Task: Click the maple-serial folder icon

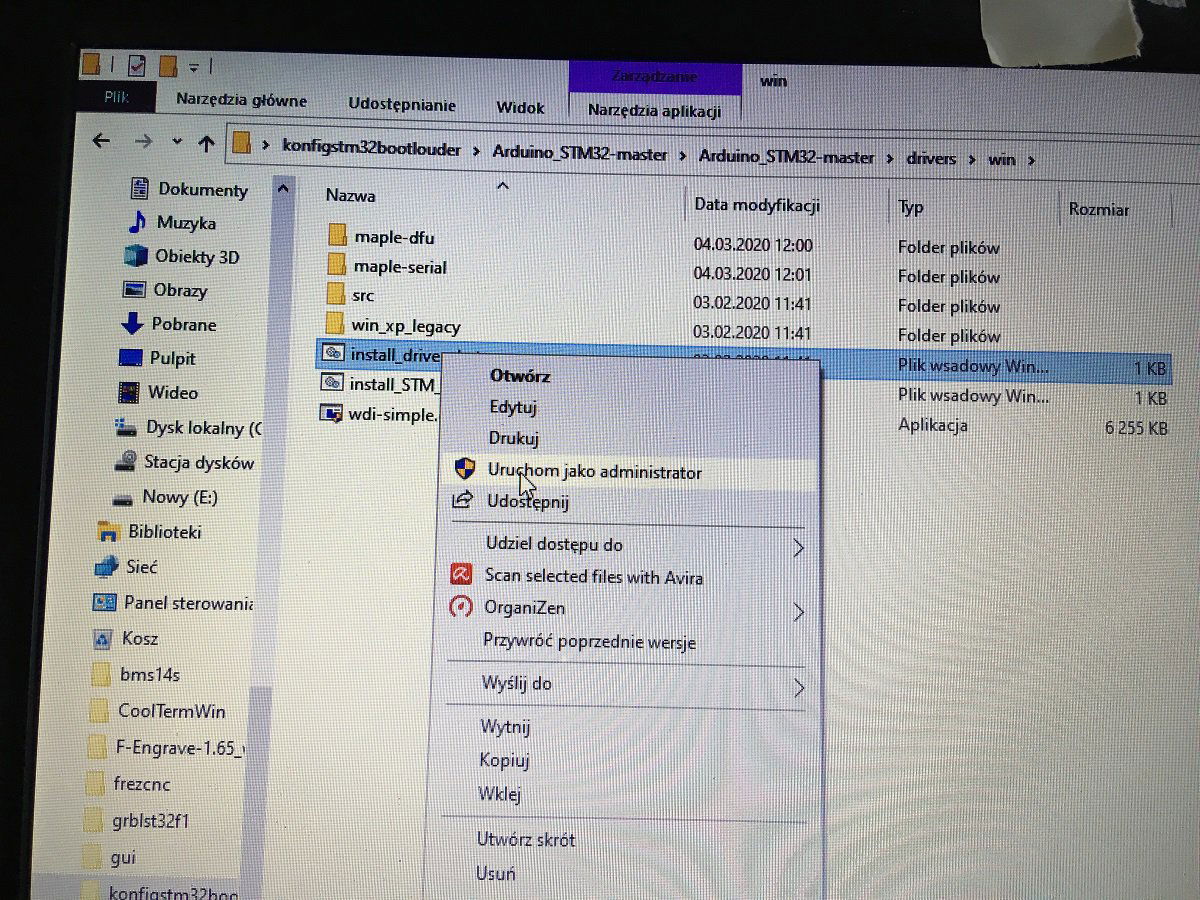Action: pos(336,266)
